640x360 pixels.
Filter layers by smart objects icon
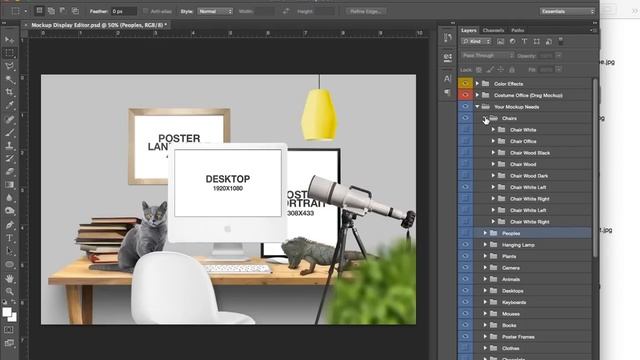[x=549, y=41]
